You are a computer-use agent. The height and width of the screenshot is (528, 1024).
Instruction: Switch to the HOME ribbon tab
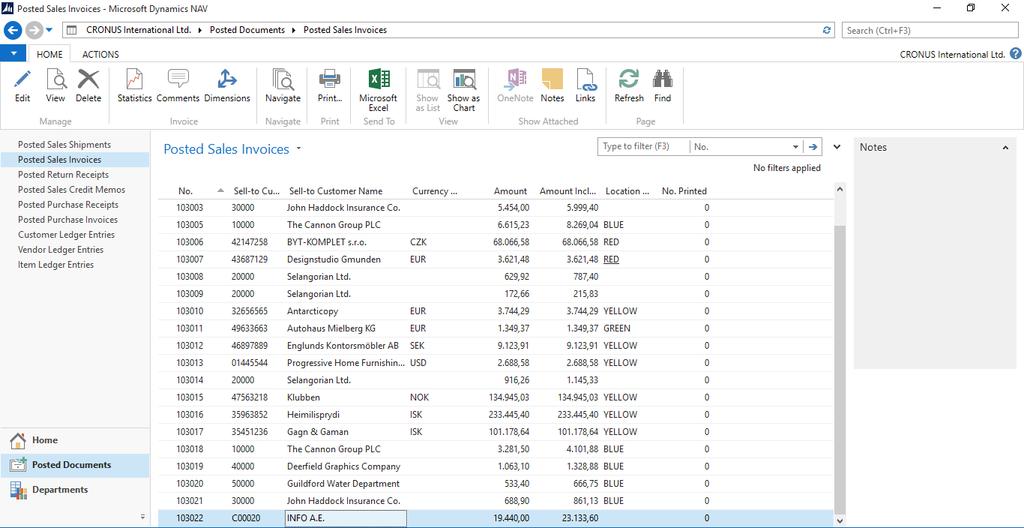tap(50, 54)
